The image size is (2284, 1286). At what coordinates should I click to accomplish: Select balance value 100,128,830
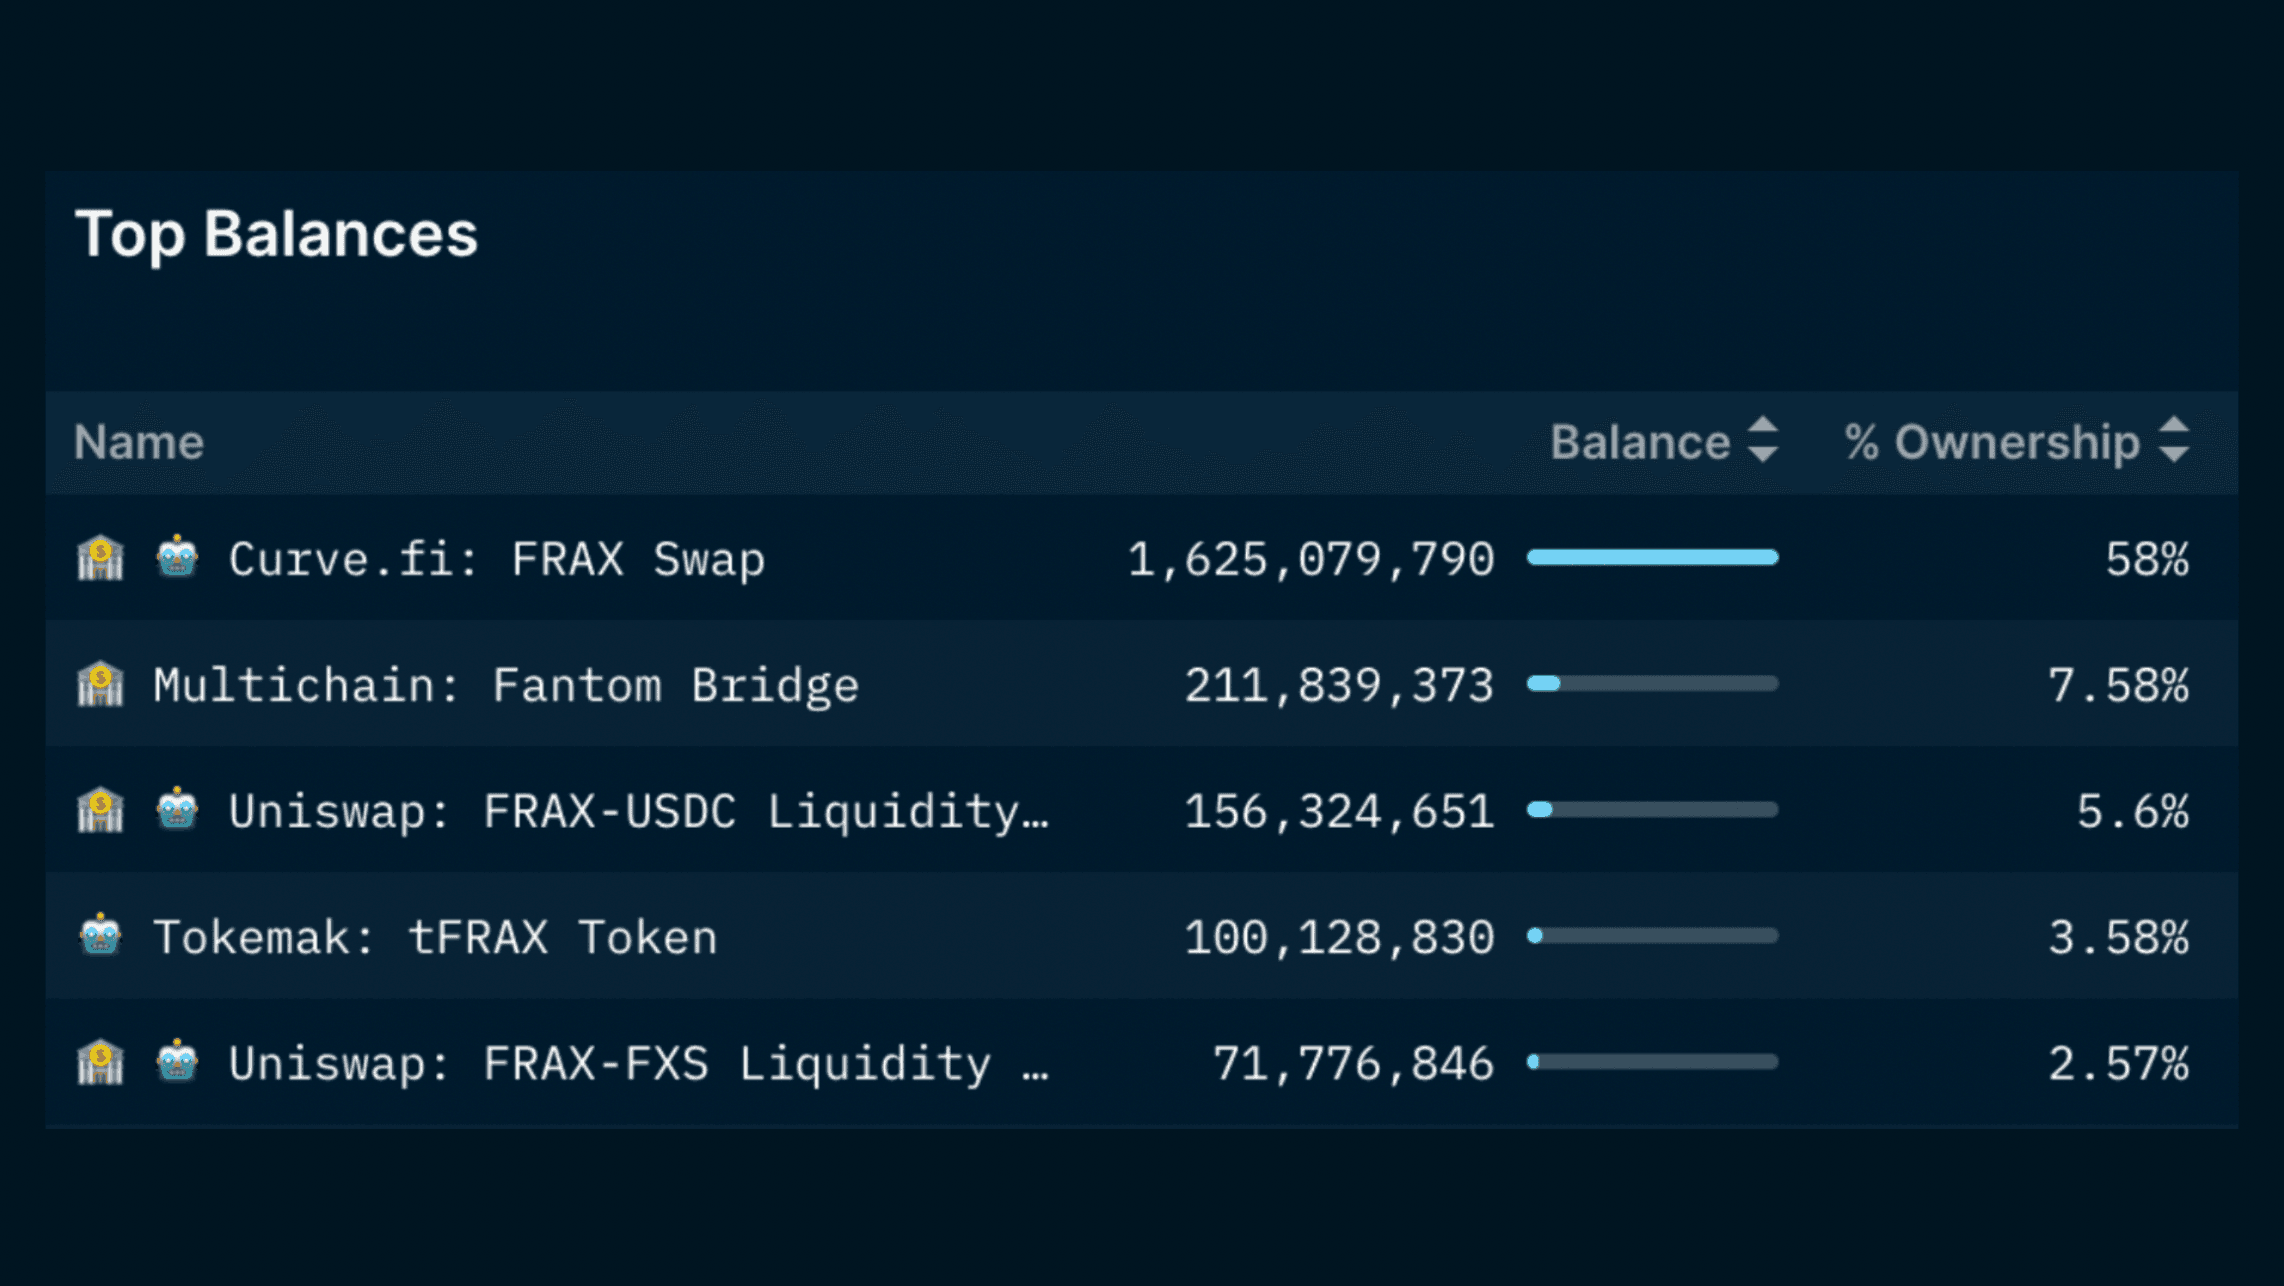click(1339, 938)
